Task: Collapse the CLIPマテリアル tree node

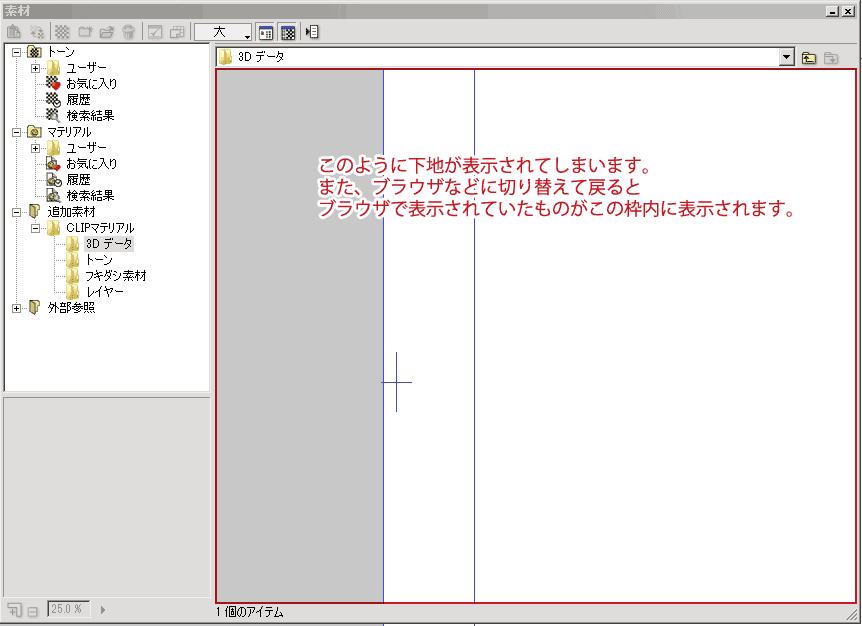Action: tap(37, 228)
